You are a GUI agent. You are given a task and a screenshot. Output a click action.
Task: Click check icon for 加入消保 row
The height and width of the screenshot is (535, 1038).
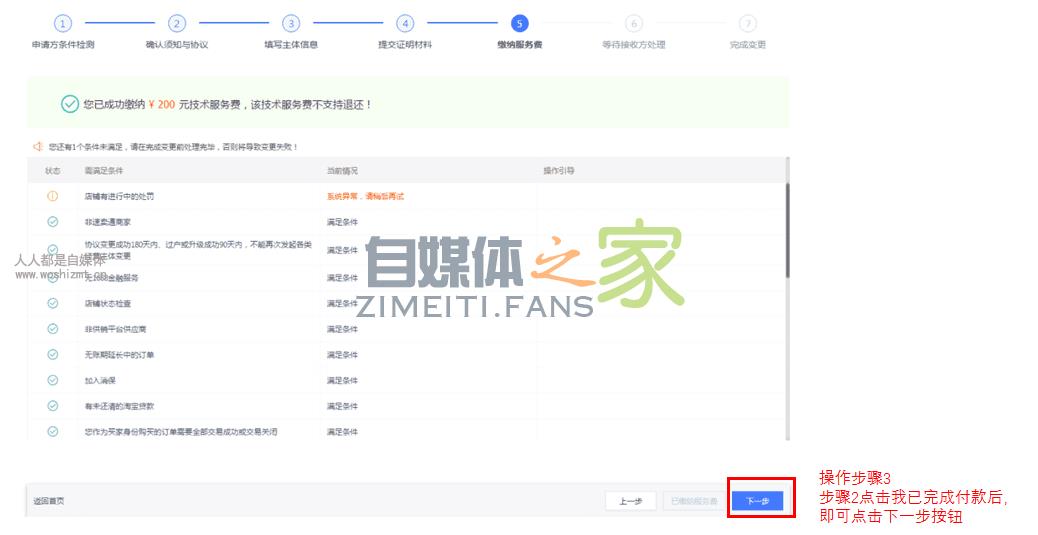coord(52,380)
